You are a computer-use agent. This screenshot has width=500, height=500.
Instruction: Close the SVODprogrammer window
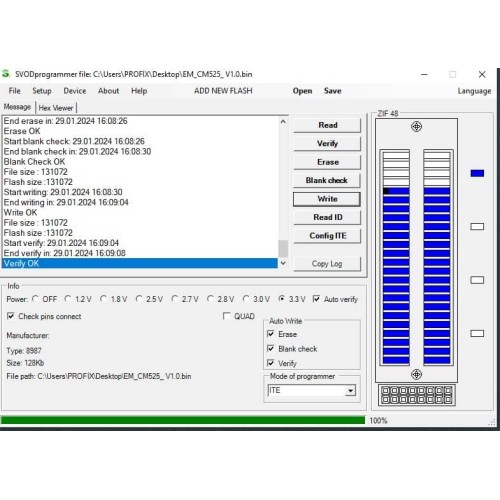[x=482, y=74]
